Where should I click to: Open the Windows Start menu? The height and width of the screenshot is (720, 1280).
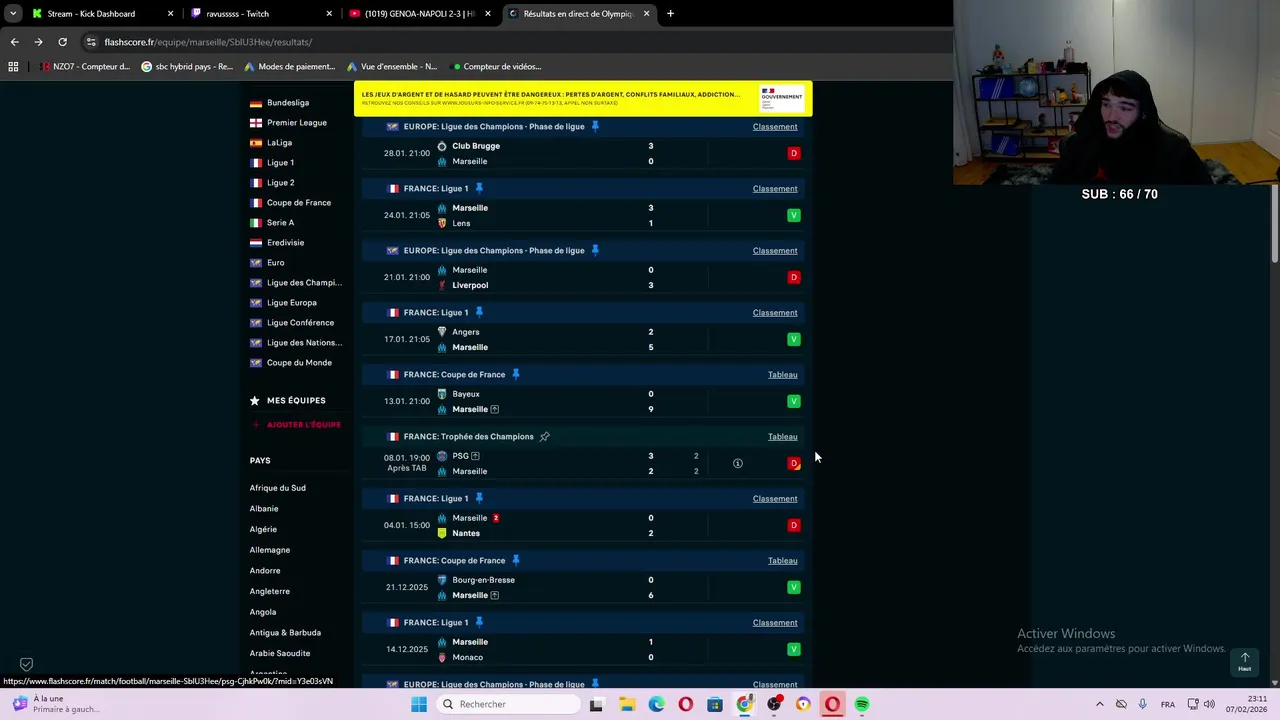(x=419, y=704)
